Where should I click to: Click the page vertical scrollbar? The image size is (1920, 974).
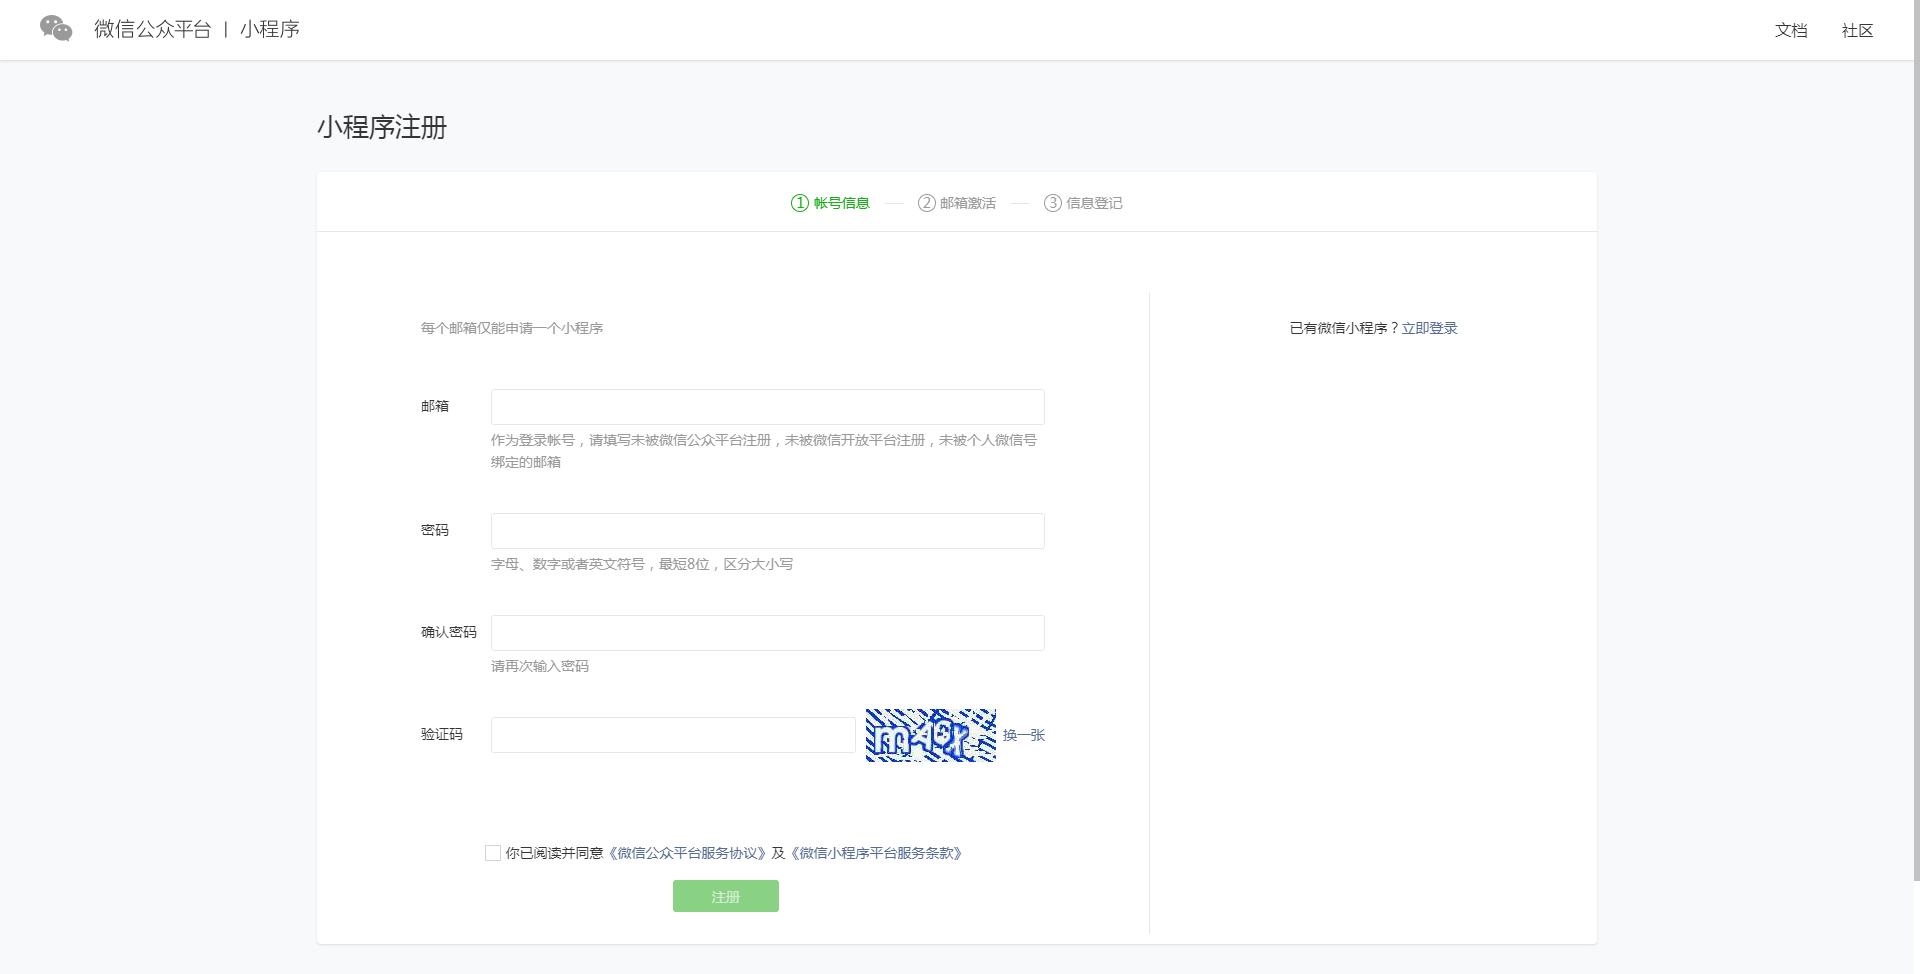[1916, 440]
